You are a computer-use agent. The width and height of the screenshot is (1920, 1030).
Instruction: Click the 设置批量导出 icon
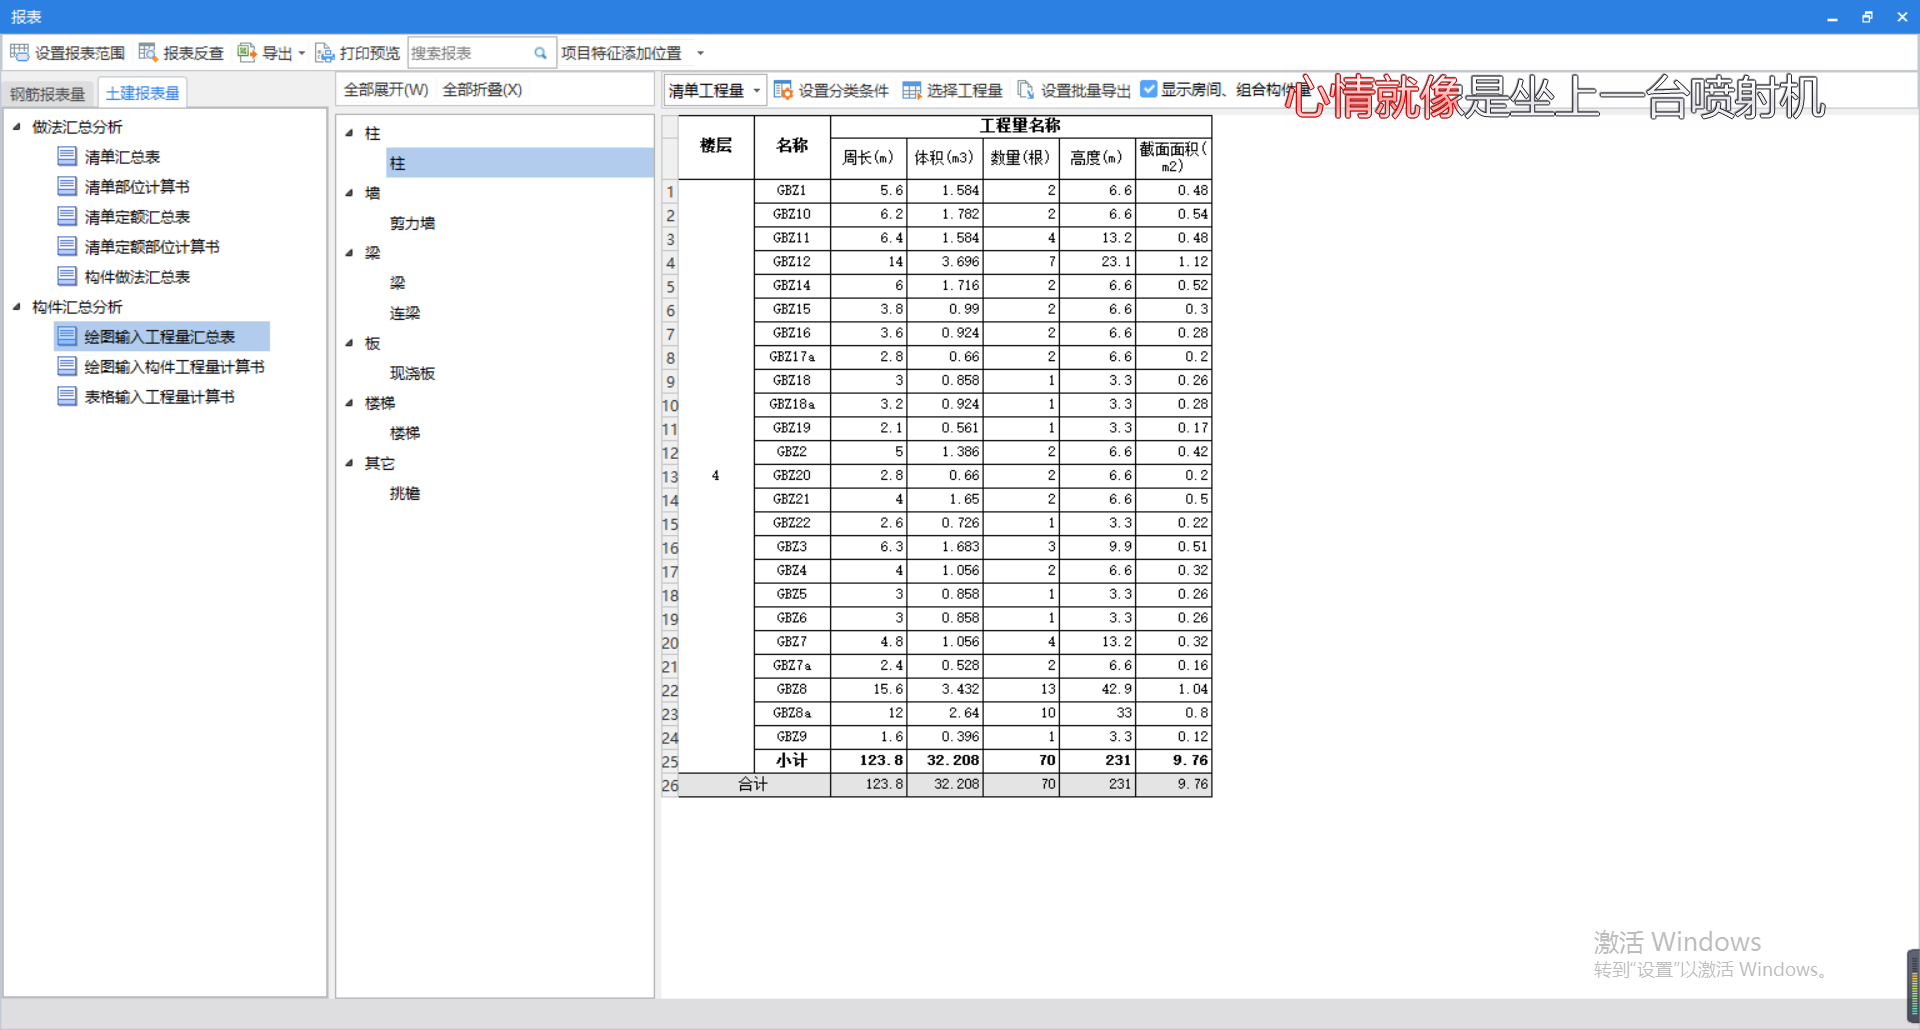[1025, 90]
